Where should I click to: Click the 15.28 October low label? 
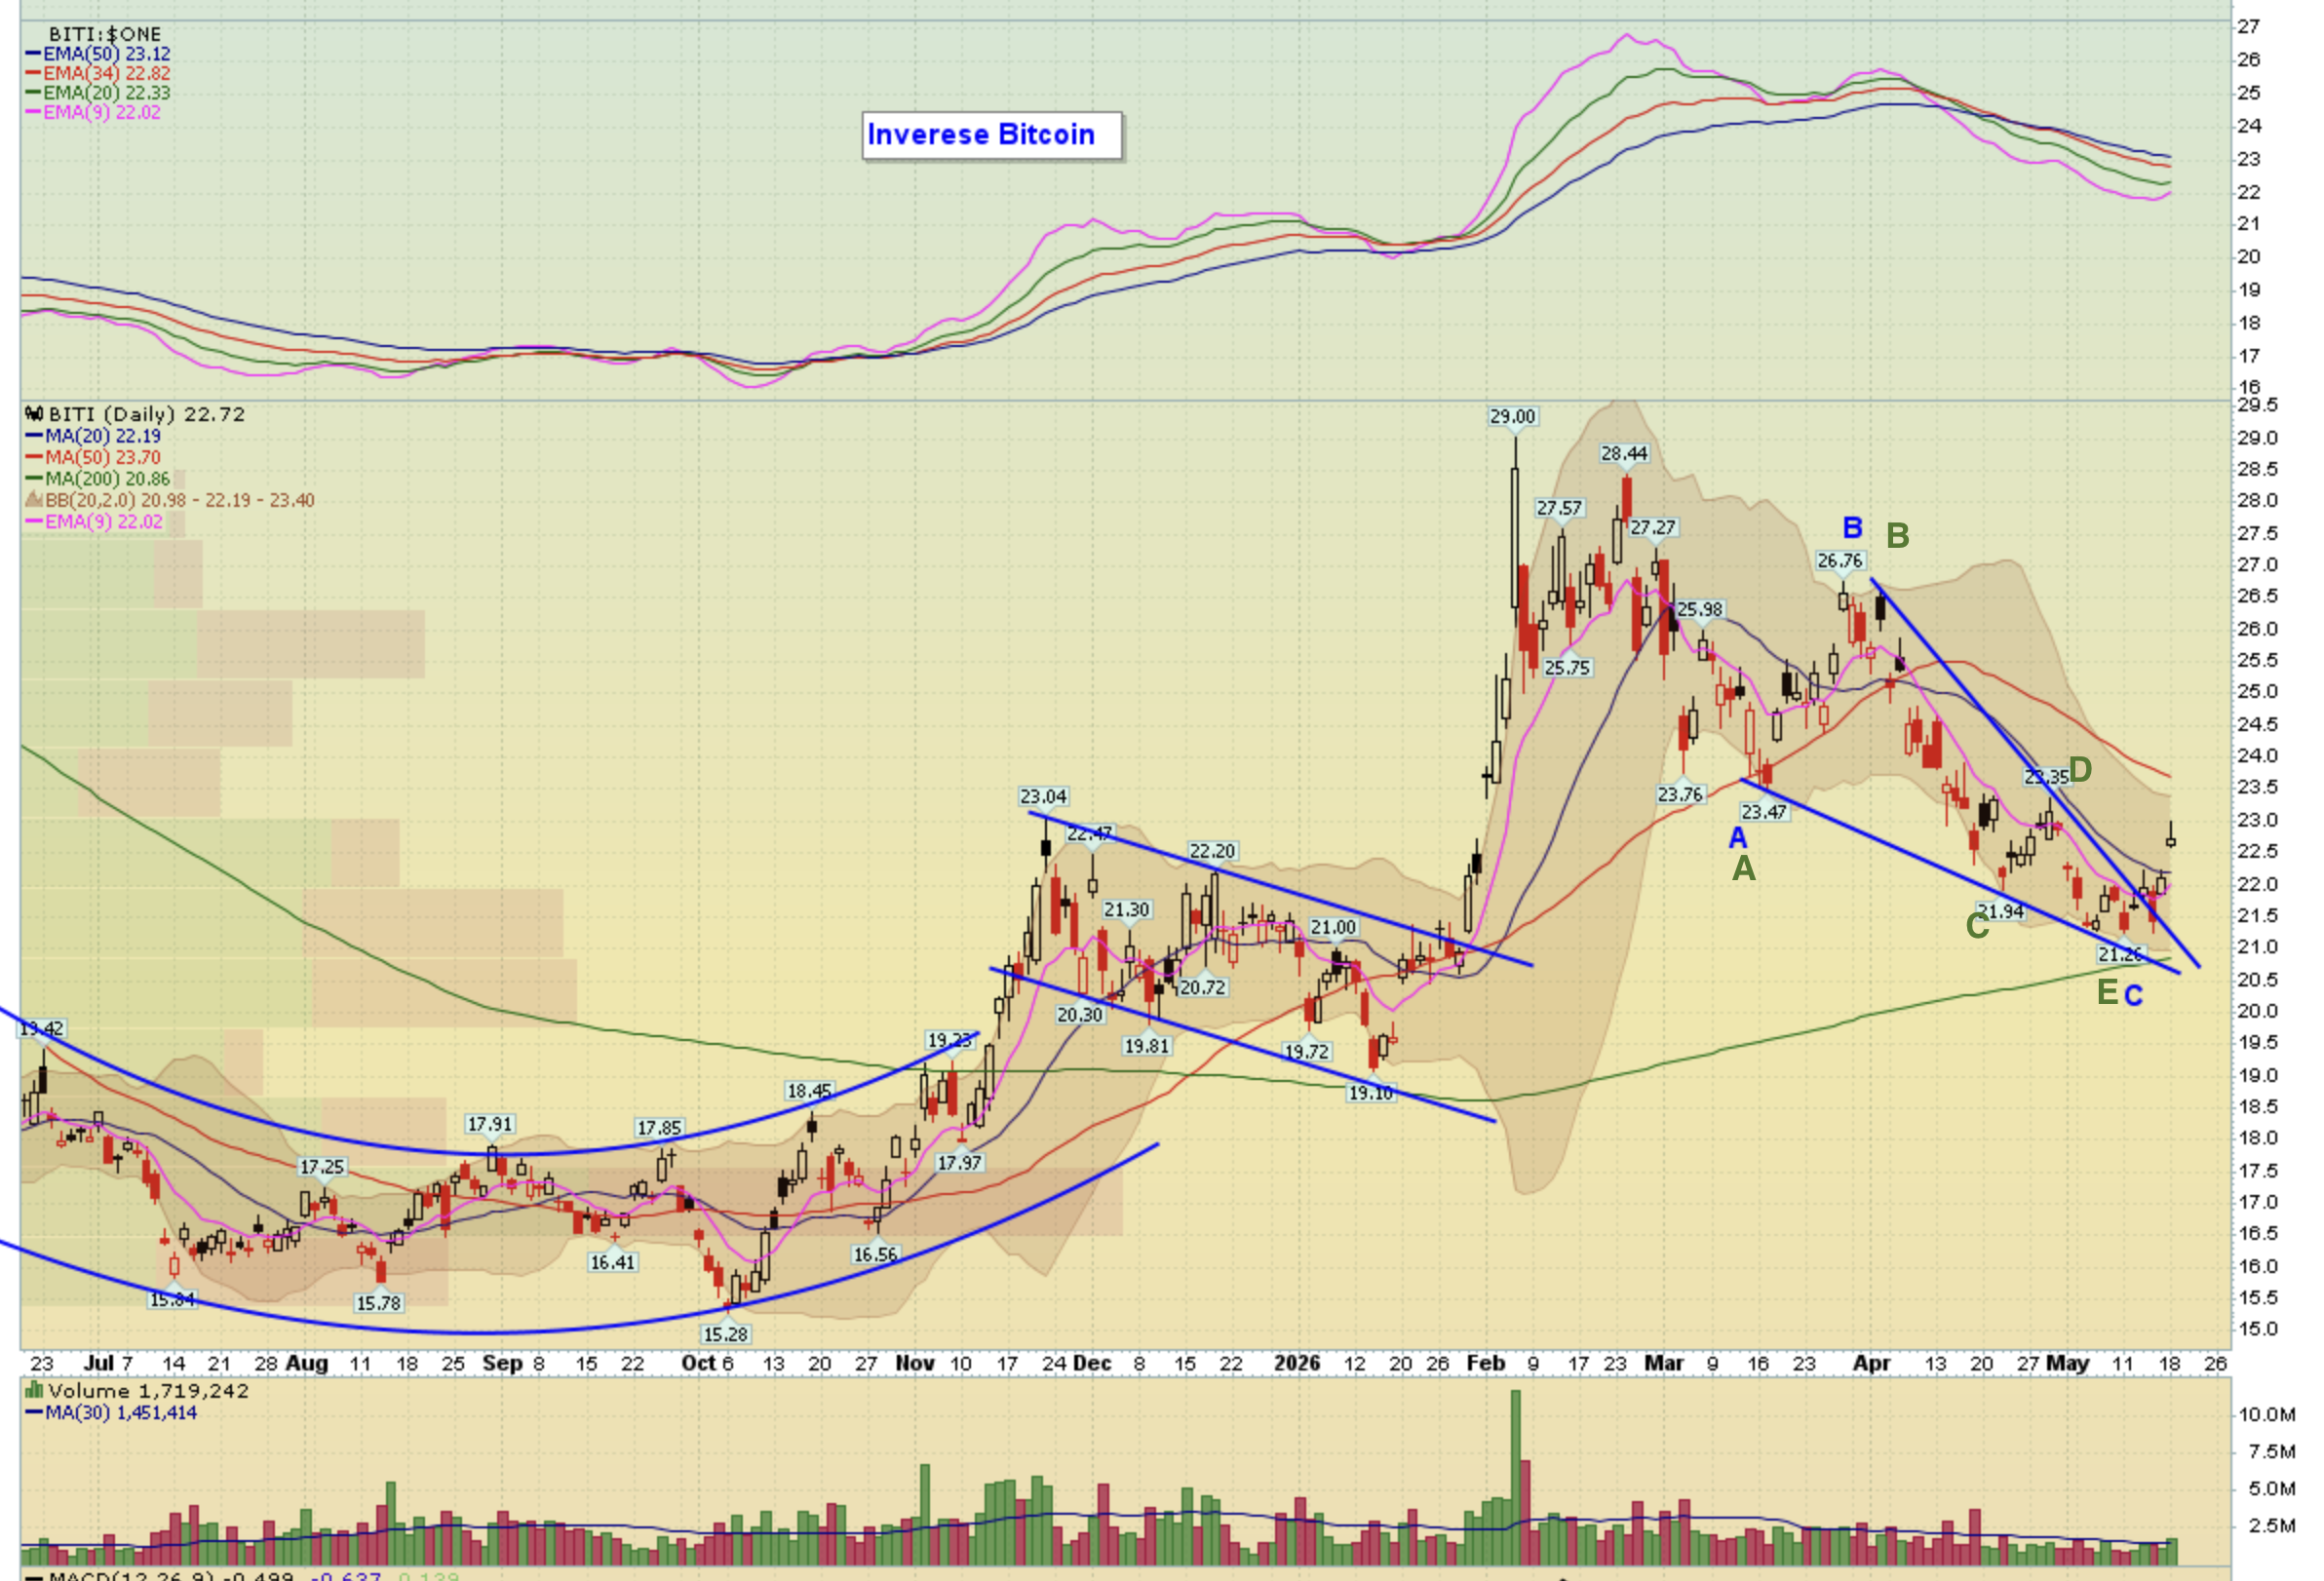point(726,1334)
